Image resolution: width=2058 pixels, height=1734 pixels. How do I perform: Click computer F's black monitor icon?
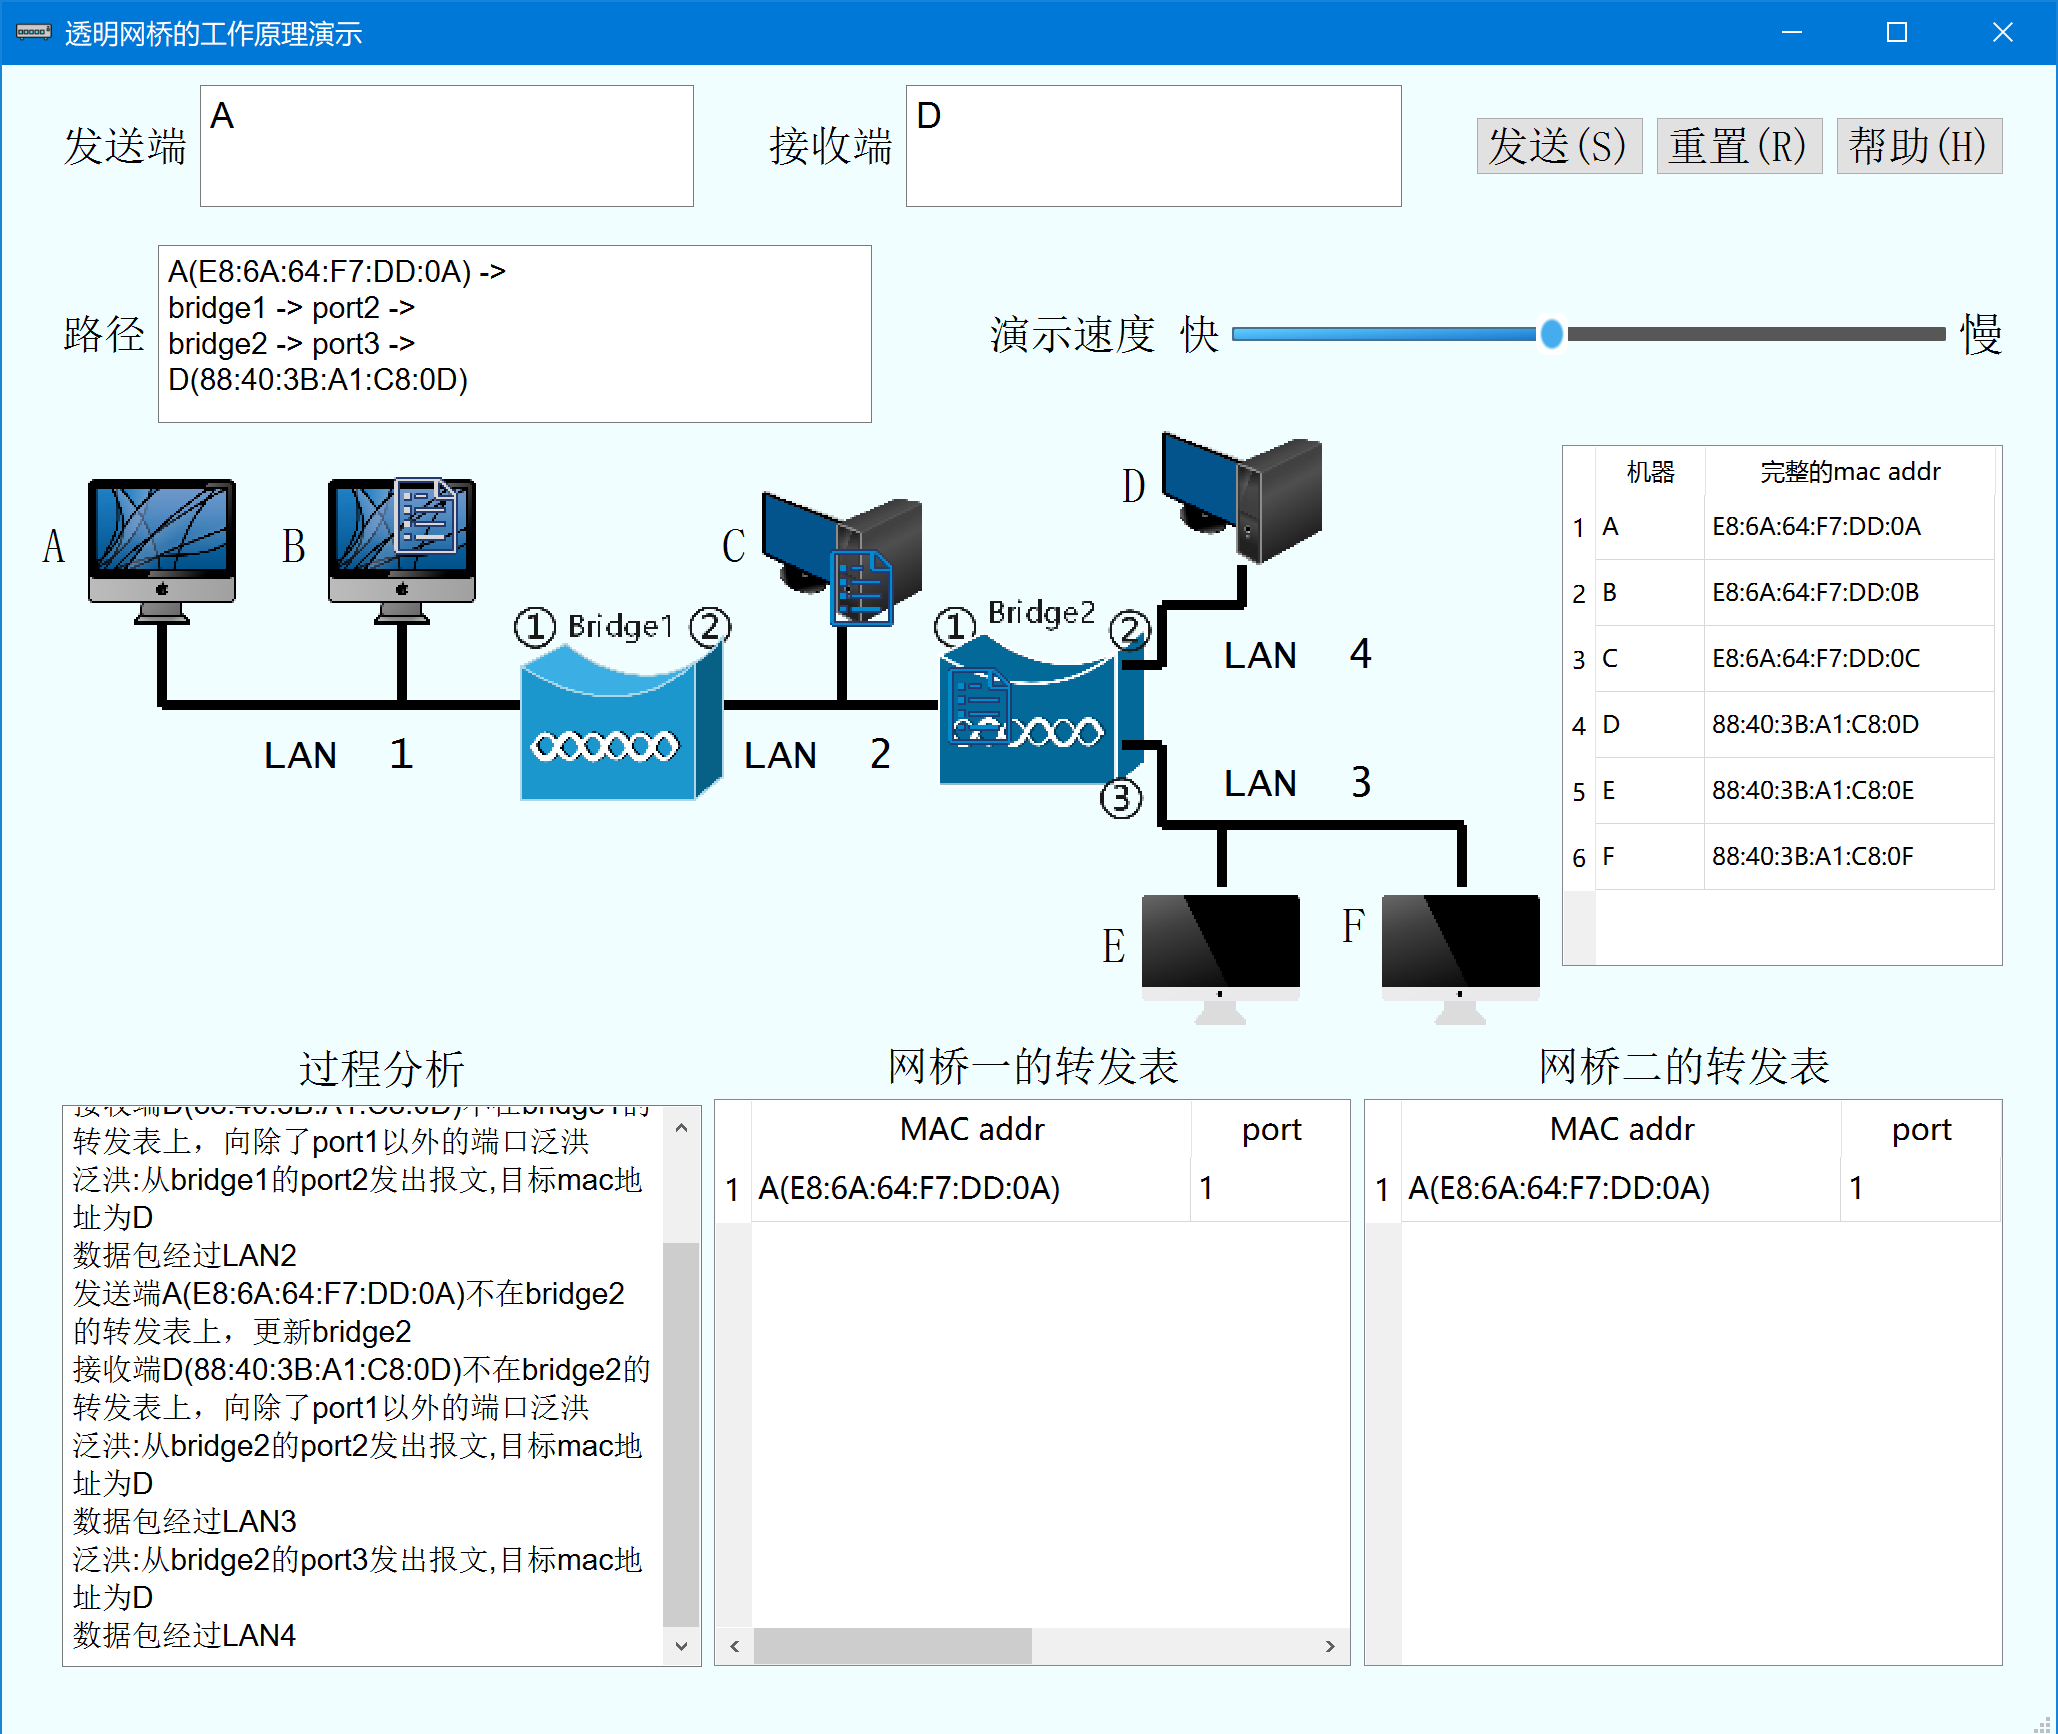click(x=1460, y=945)
